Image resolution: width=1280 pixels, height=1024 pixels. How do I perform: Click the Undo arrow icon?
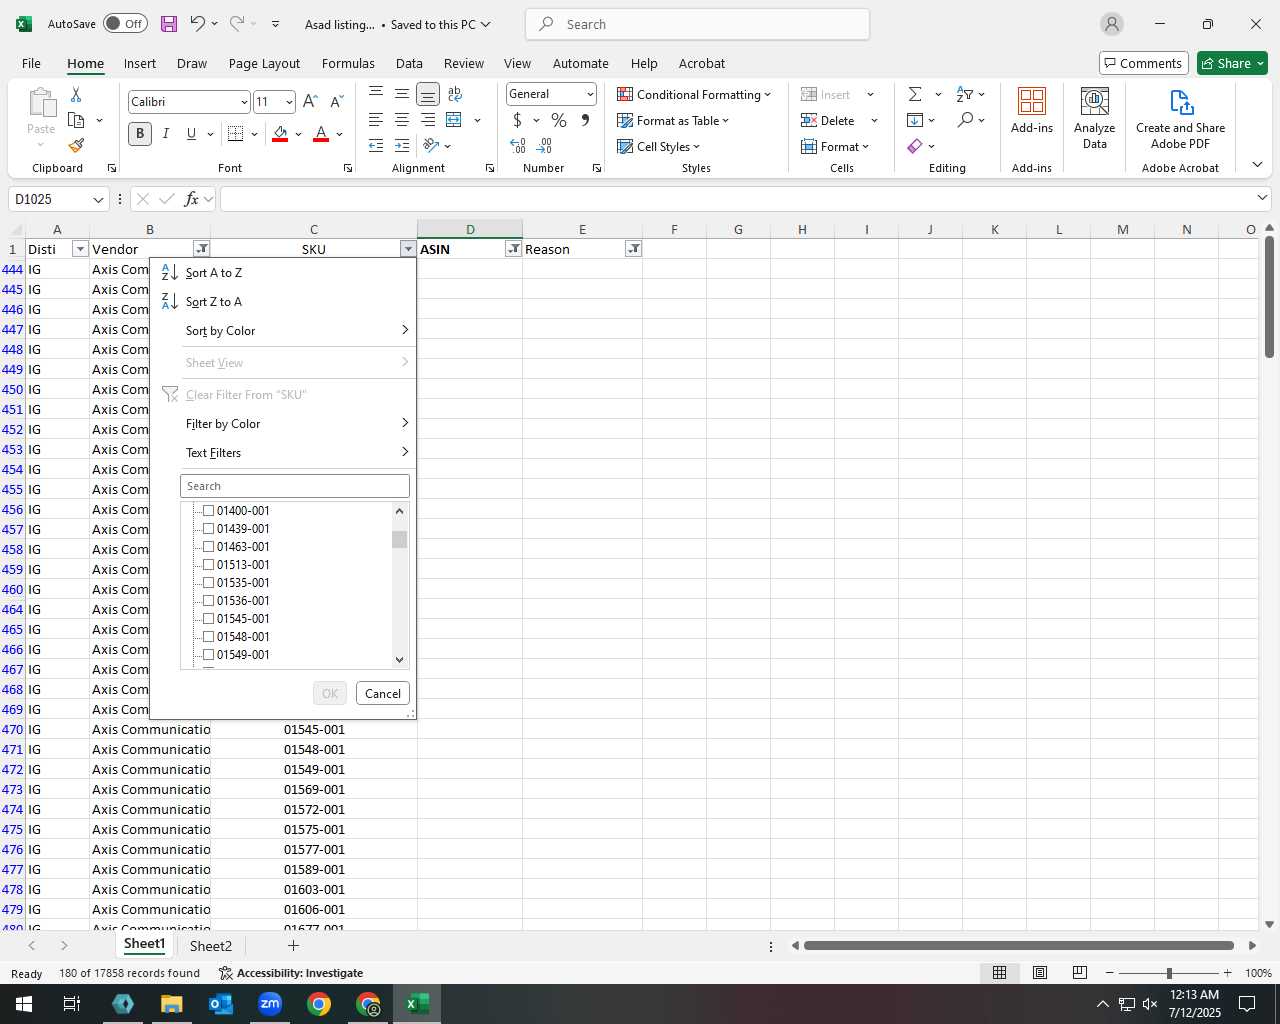[x=198, y=24]
